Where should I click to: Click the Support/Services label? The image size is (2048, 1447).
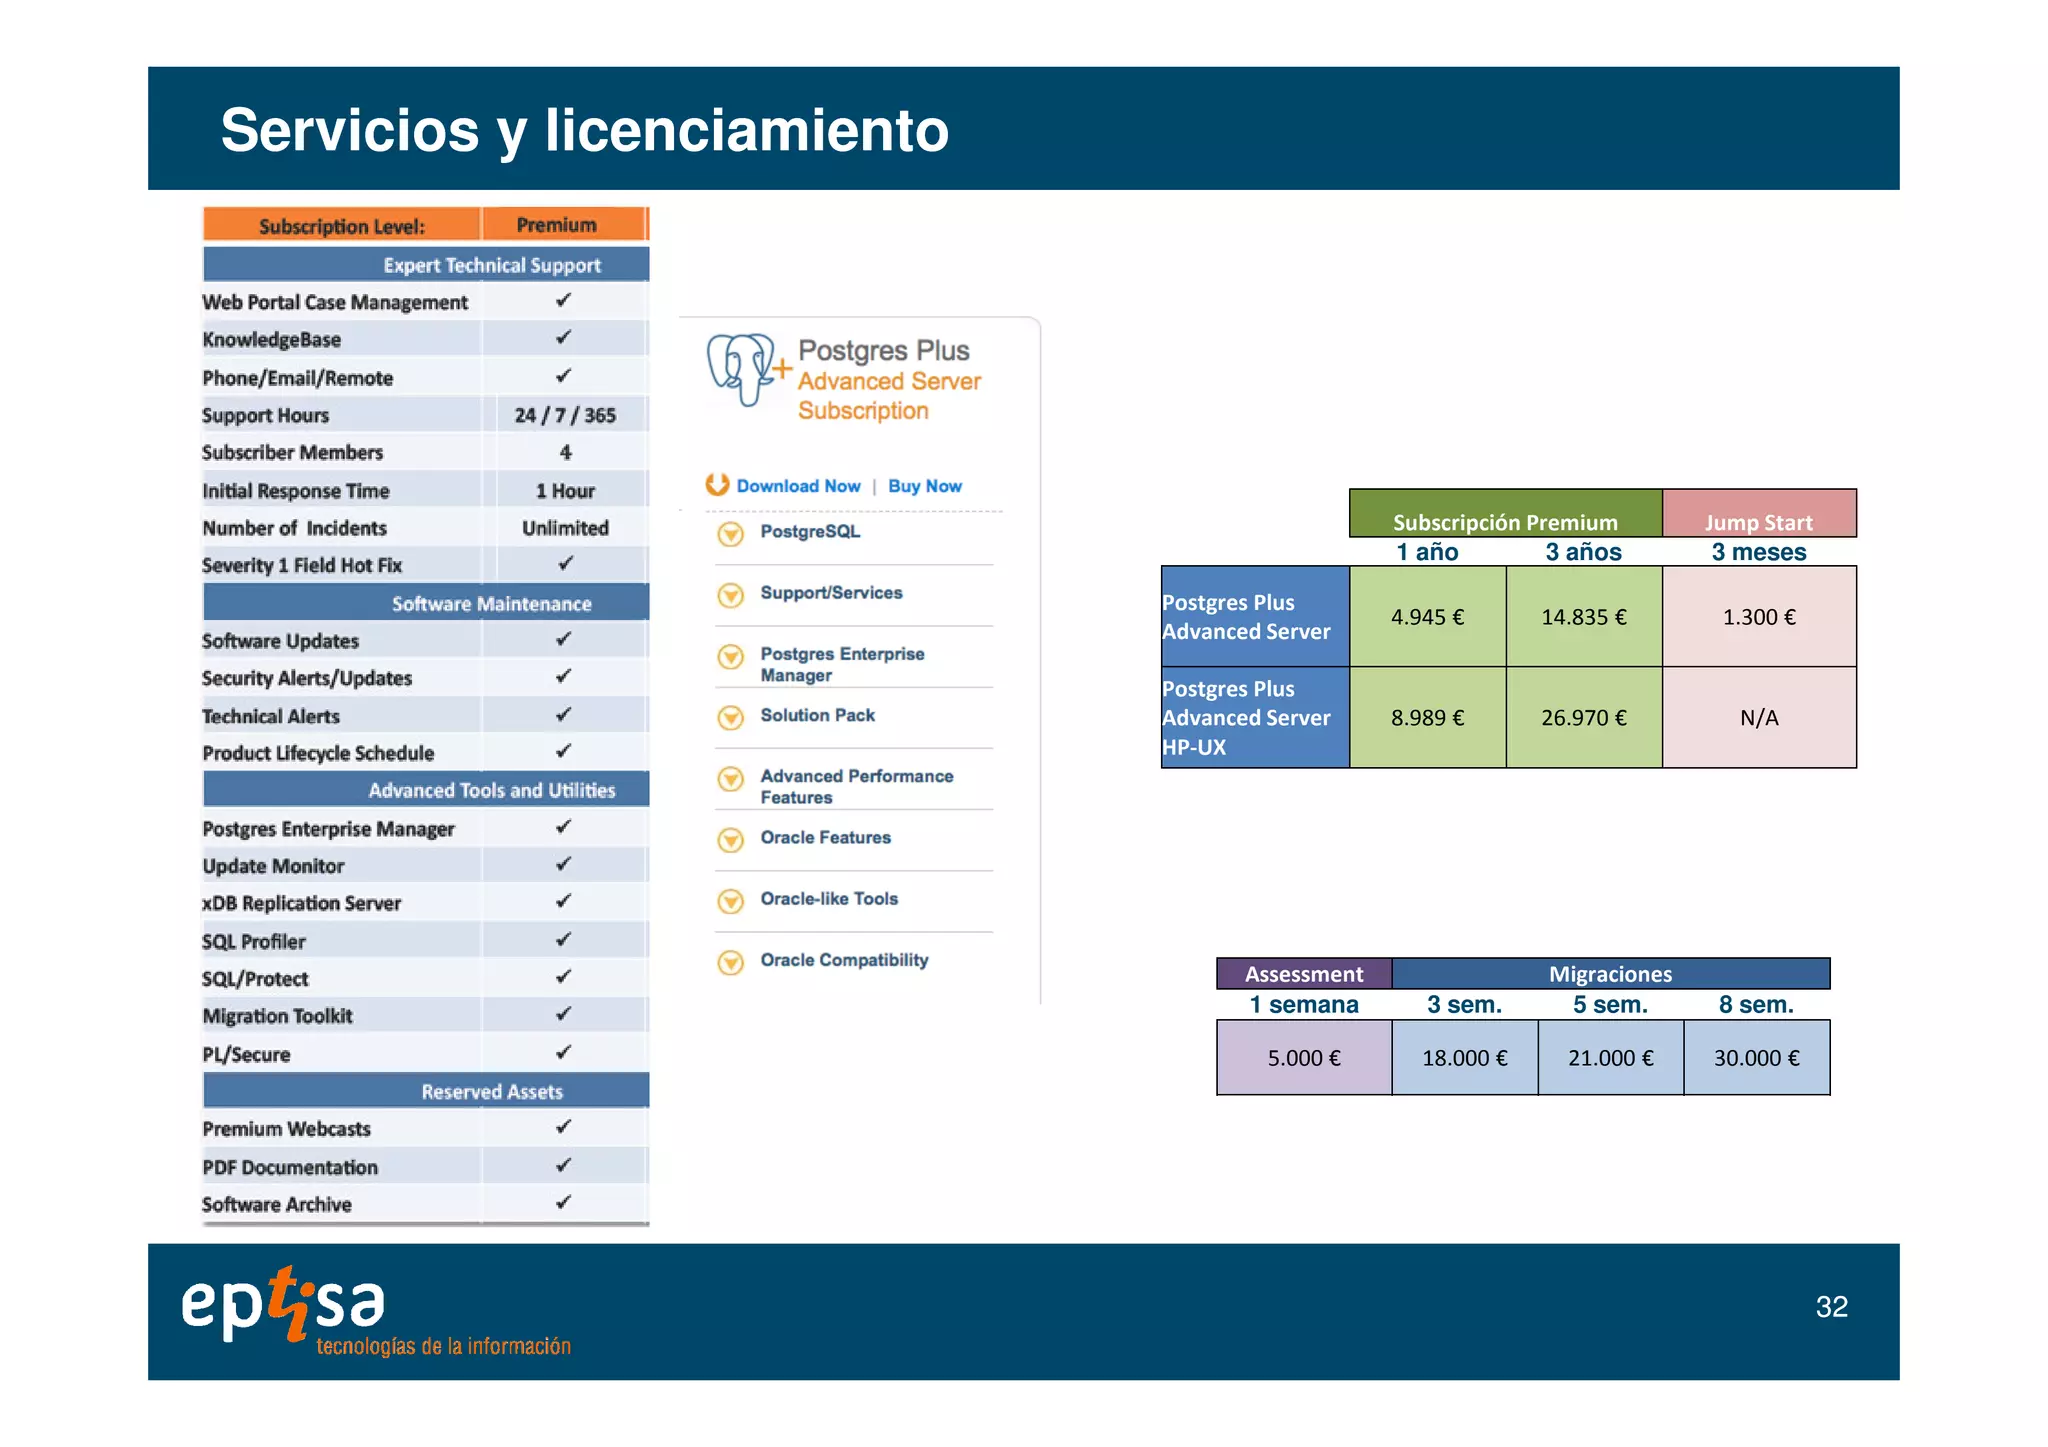[x=831, y=592]
